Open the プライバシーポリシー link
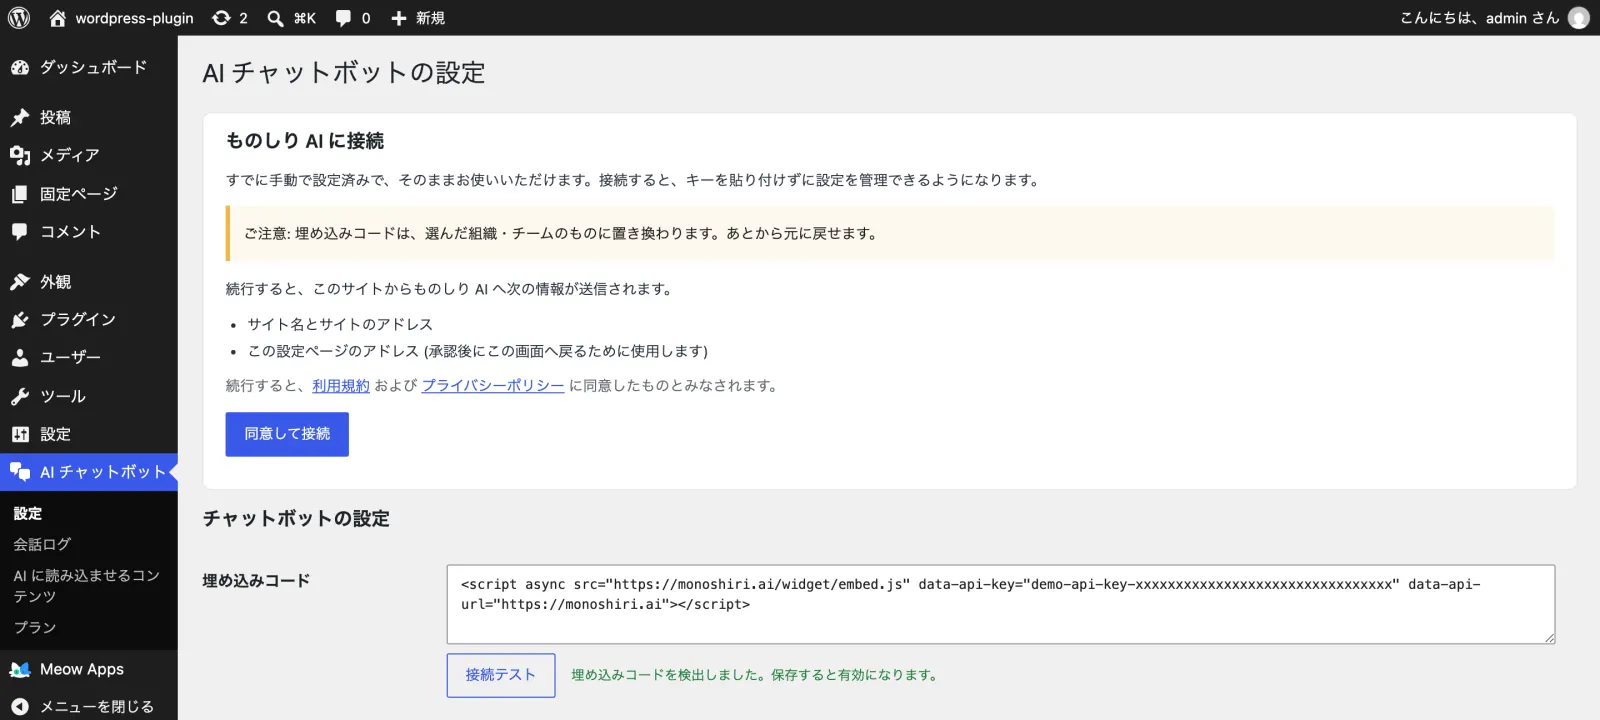The height and width of the screenshot is (720, 1600). coord(493,386)
